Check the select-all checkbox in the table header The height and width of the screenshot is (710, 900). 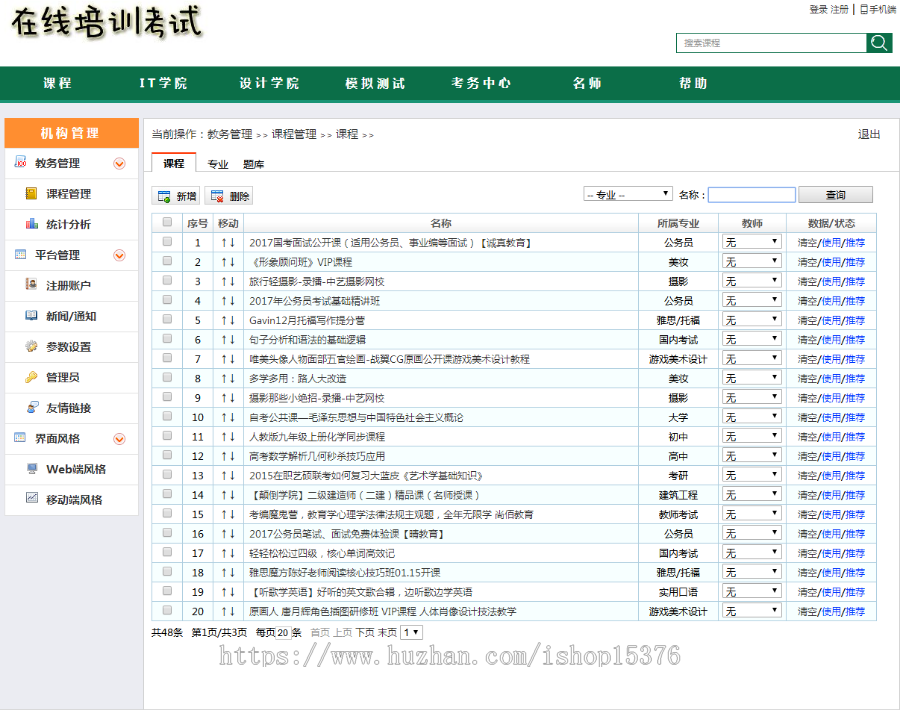coord(166,222)
